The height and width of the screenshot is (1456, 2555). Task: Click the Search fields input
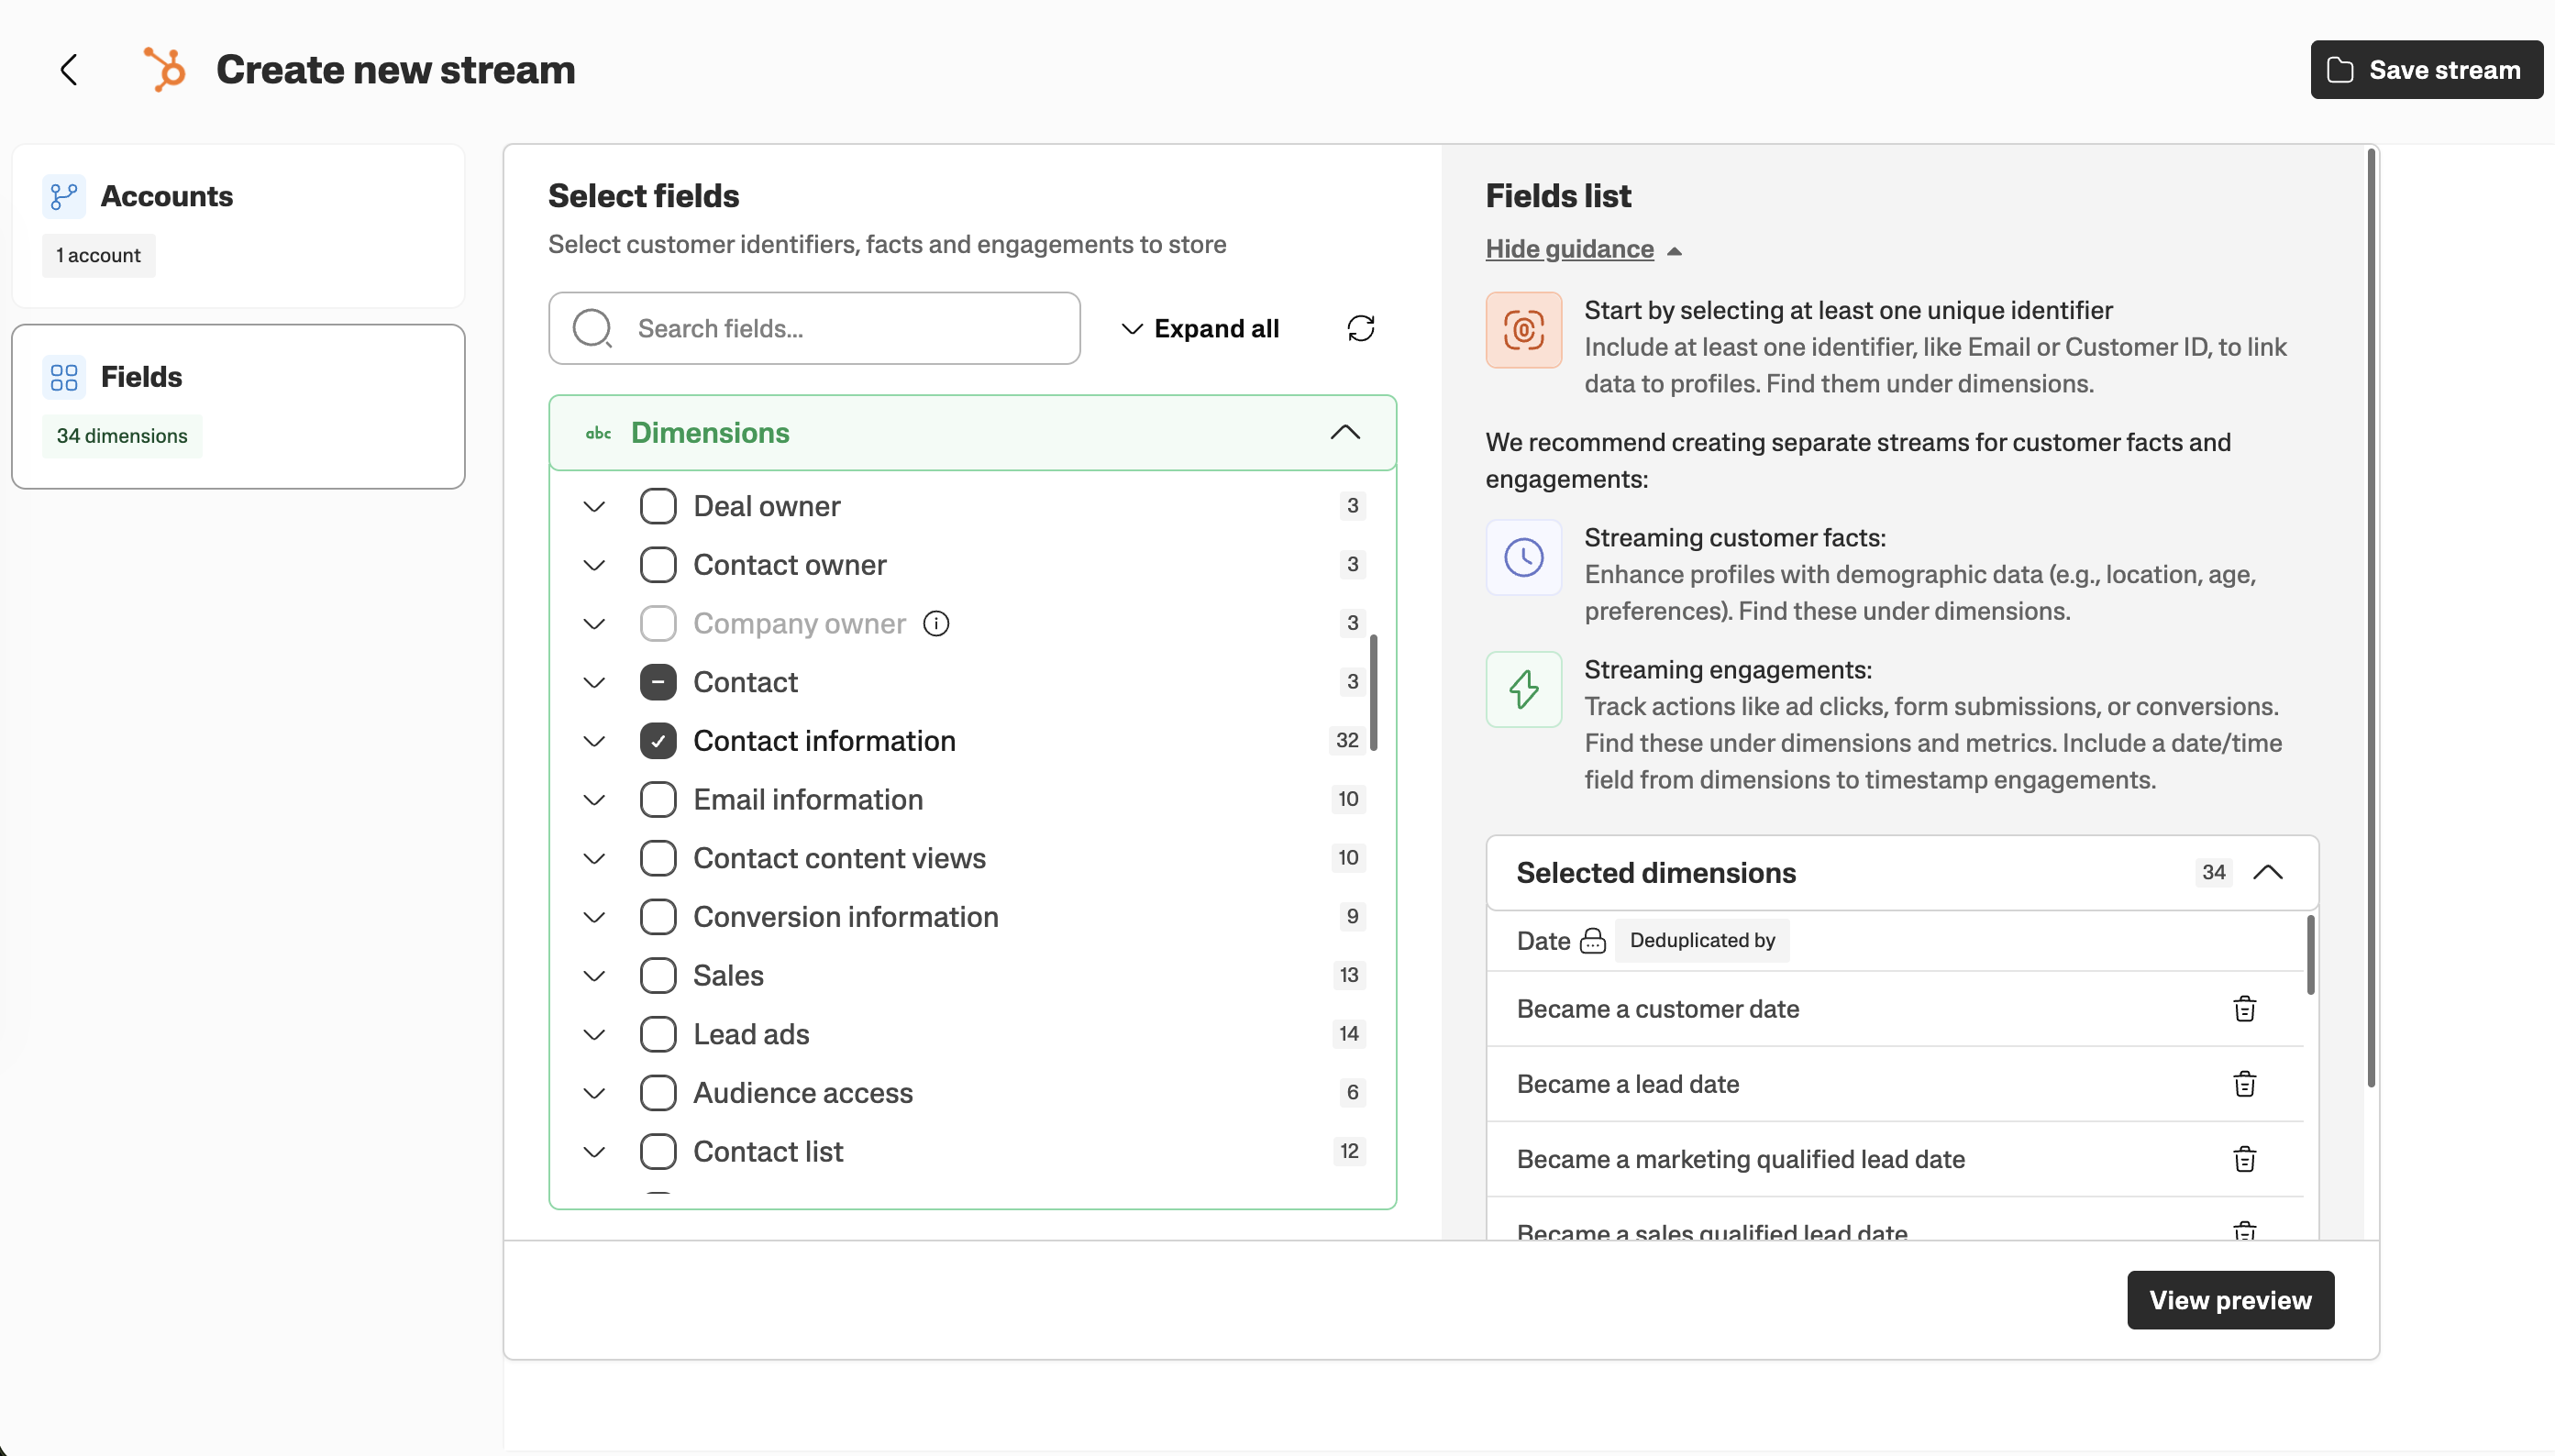(x=814, y=328)
